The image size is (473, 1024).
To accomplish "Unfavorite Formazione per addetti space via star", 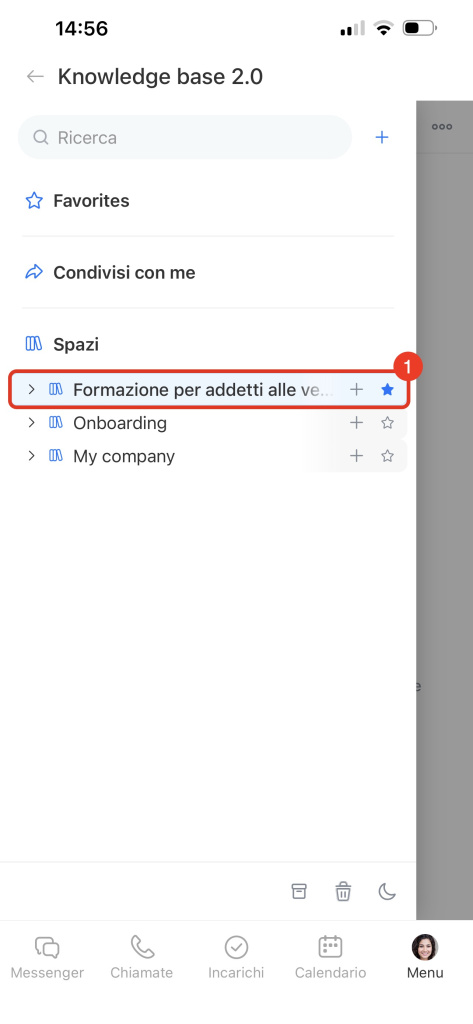I will pos(387,390).
